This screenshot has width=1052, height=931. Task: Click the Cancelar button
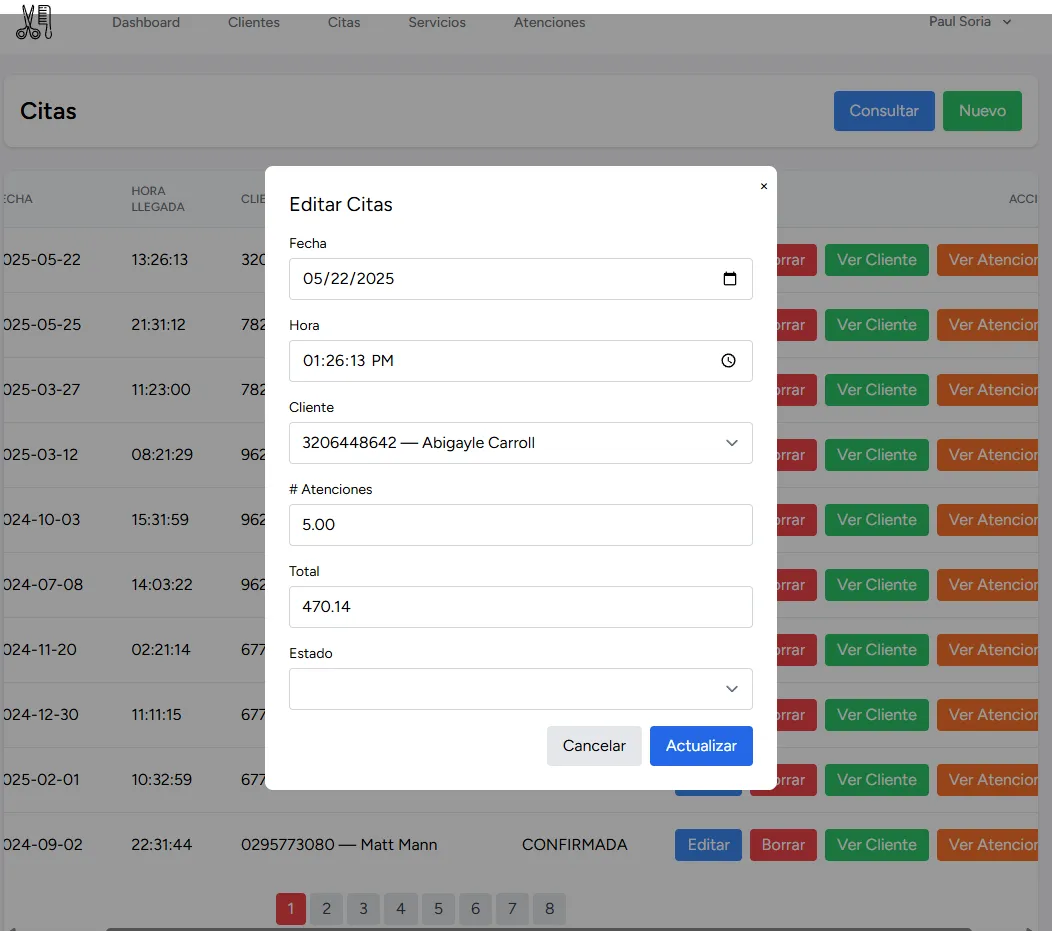coord(594,746)
